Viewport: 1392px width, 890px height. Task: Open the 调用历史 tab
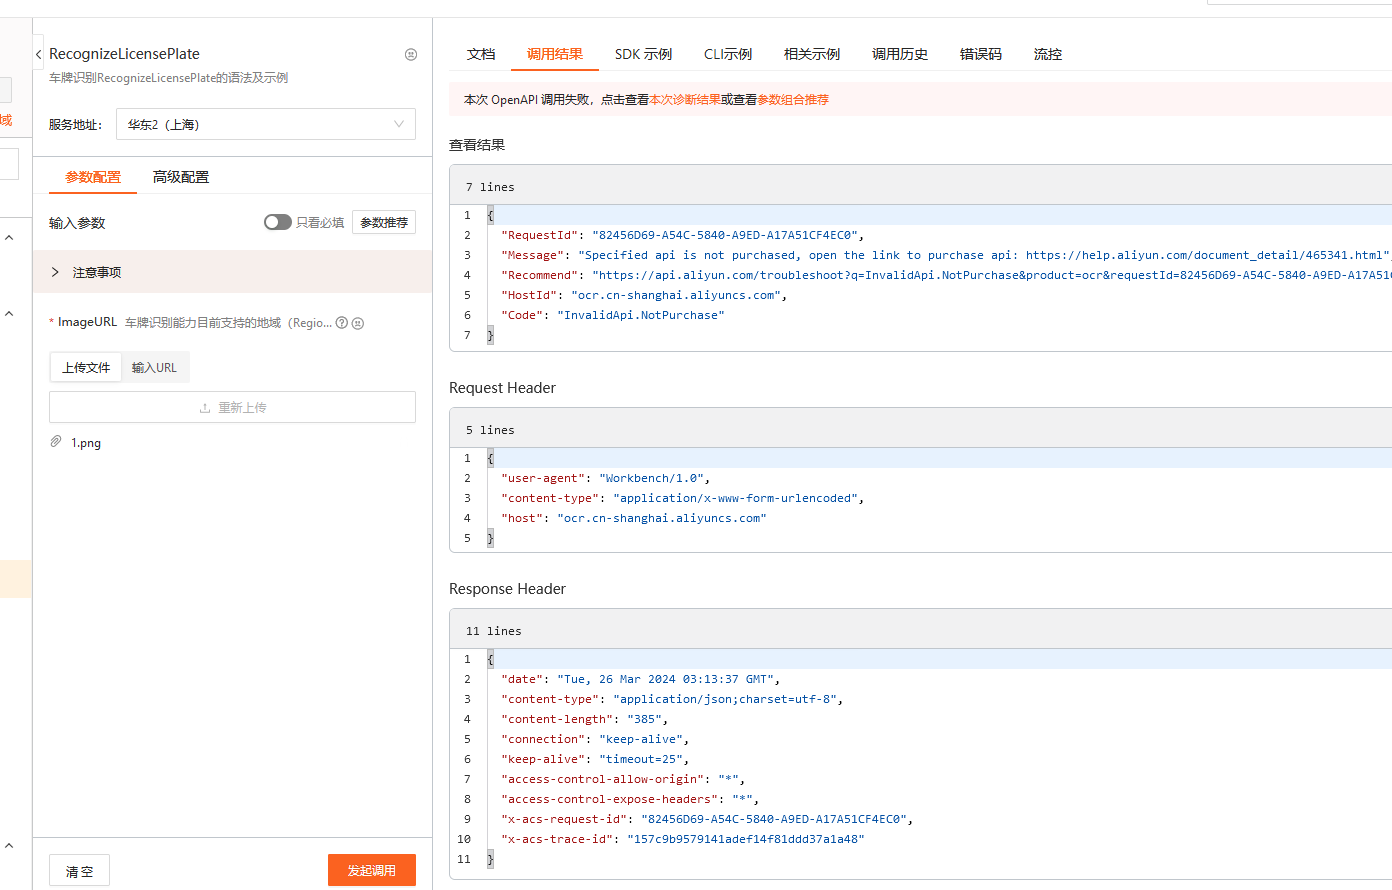coord(900,54)
